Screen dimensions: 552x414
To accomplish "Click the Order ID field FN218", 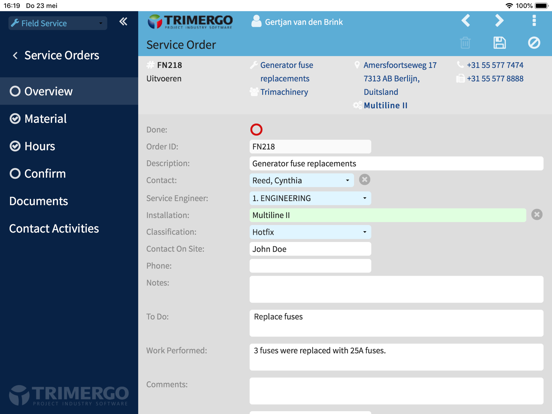I will (310, 147).
